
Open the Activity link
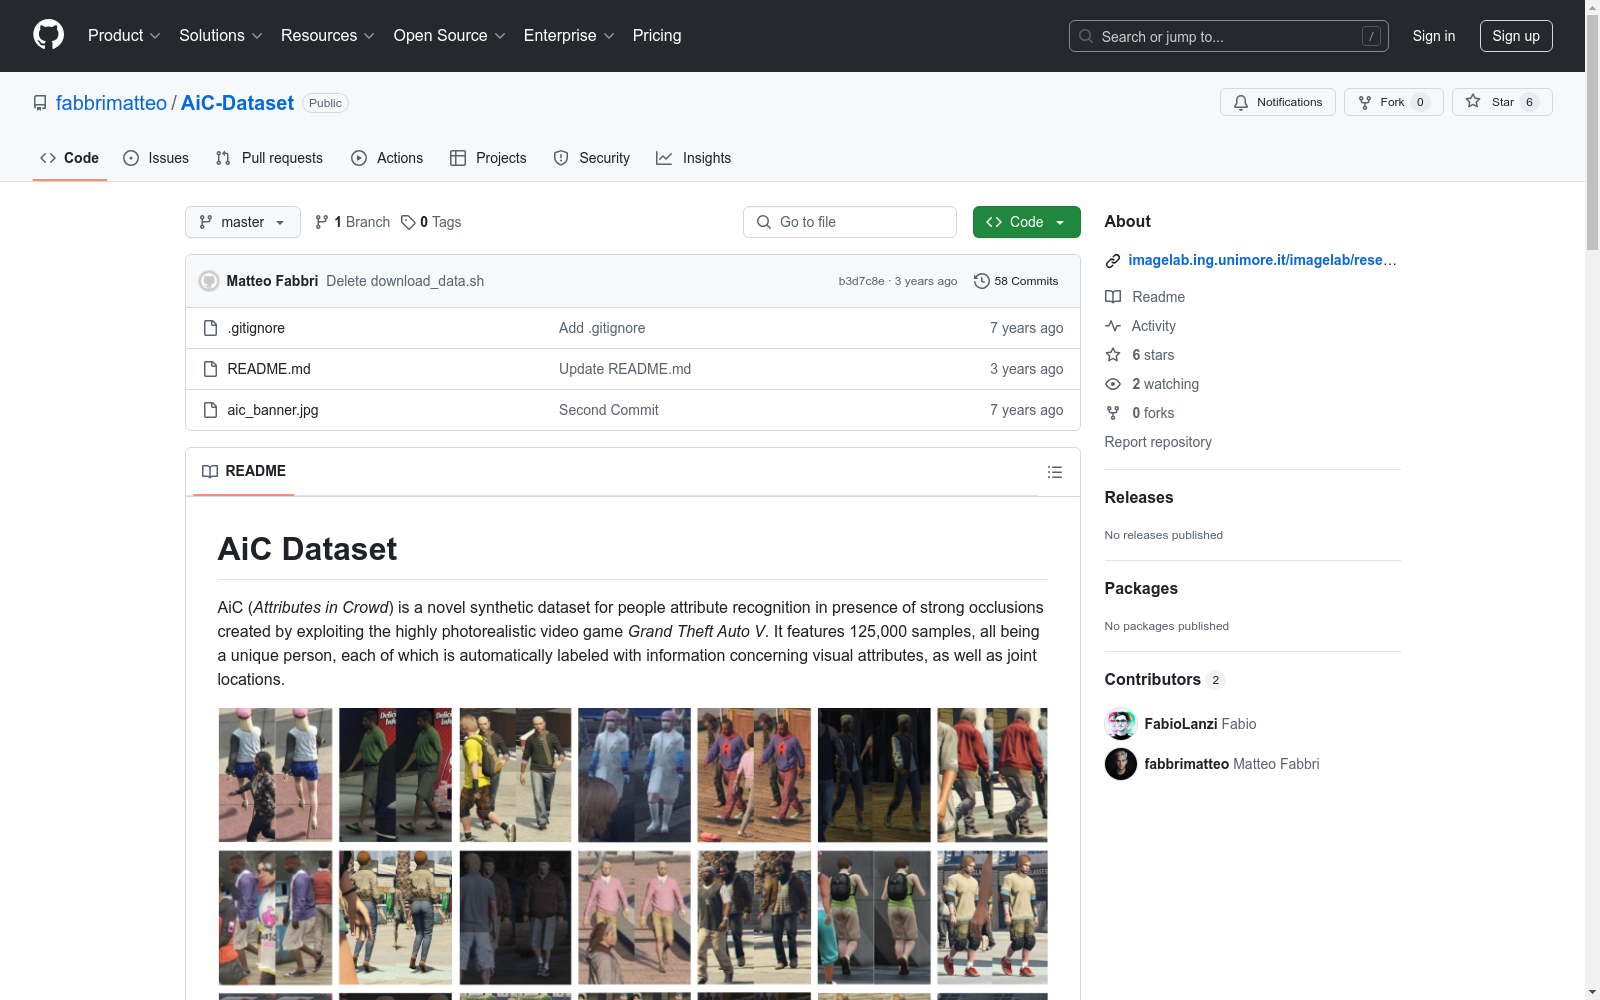1141,326
